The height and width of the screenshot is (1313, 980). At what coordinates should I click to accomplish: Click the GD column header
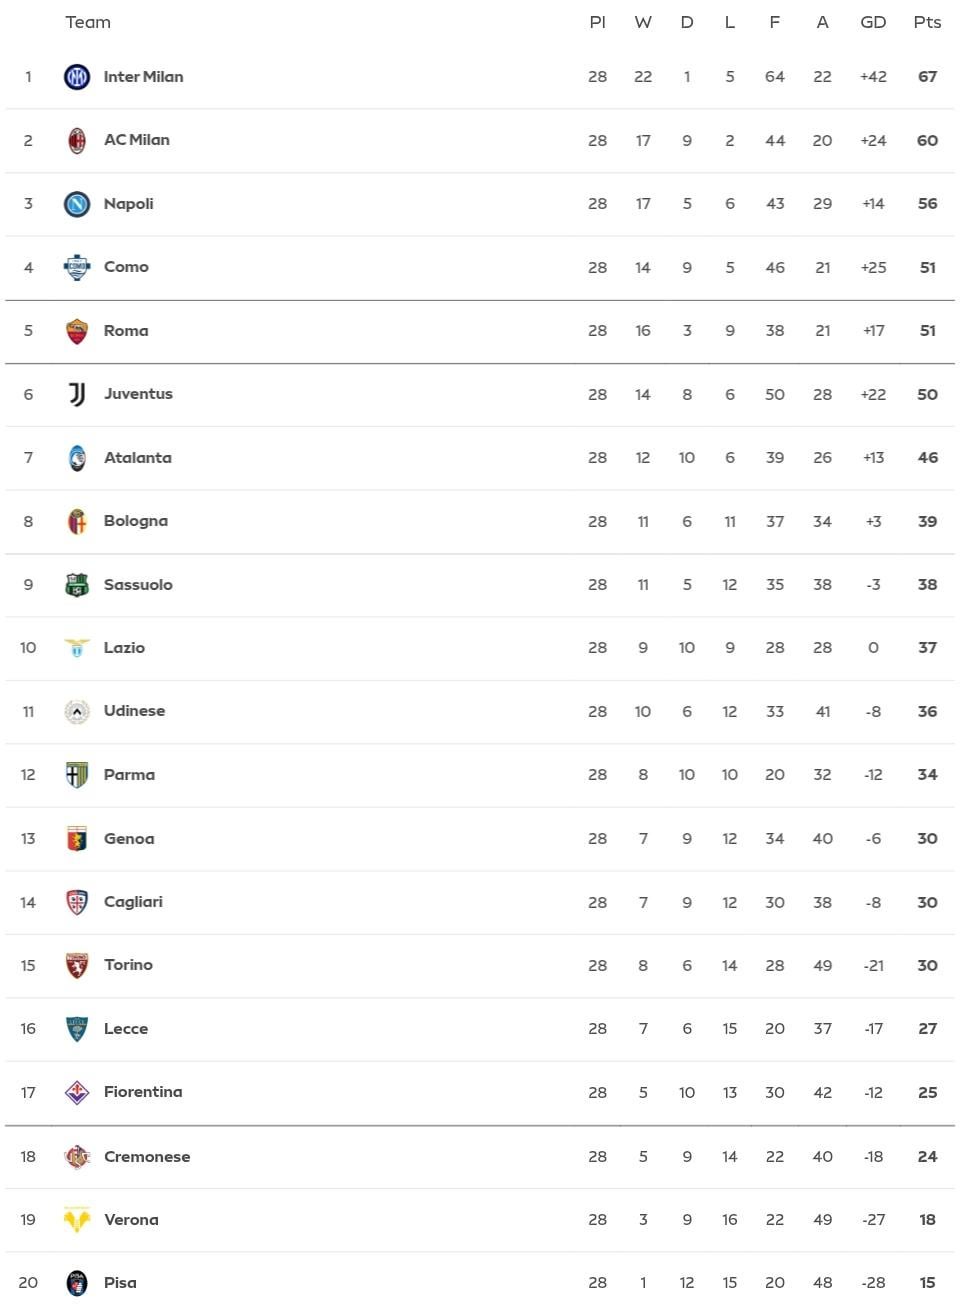[873, 22]
